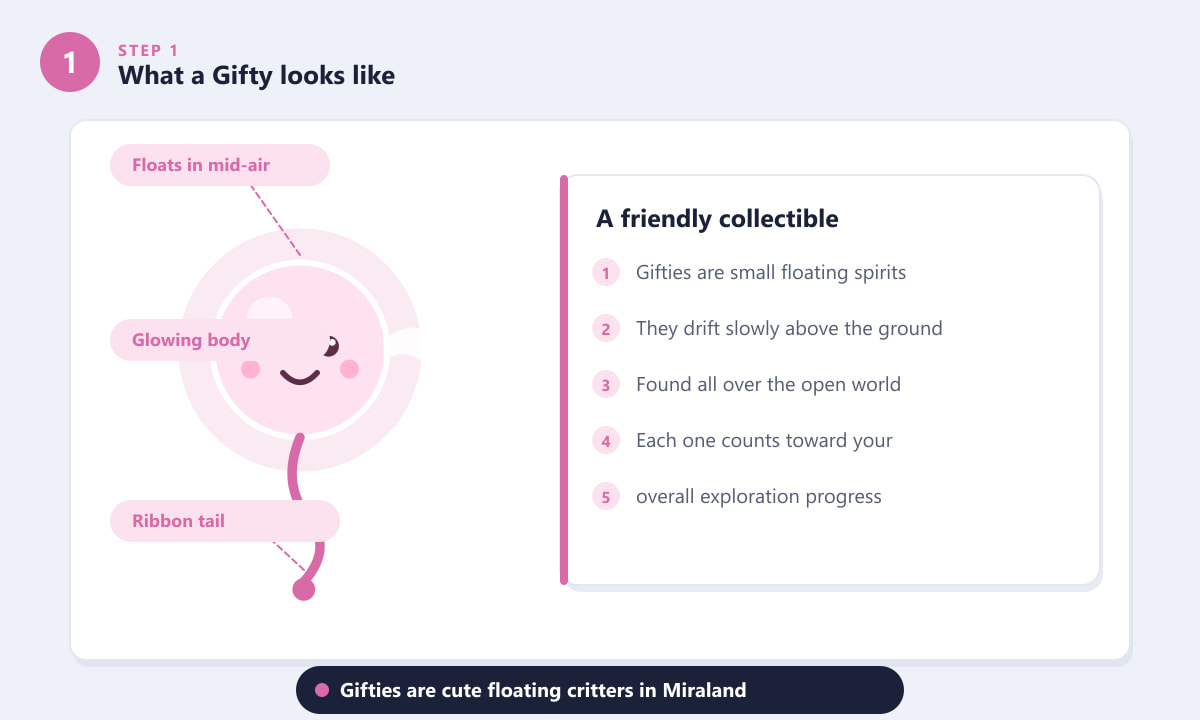Screen dimensions: 1200x720
Task: Click the Gifty's dark eye
Action: [331, 347]
